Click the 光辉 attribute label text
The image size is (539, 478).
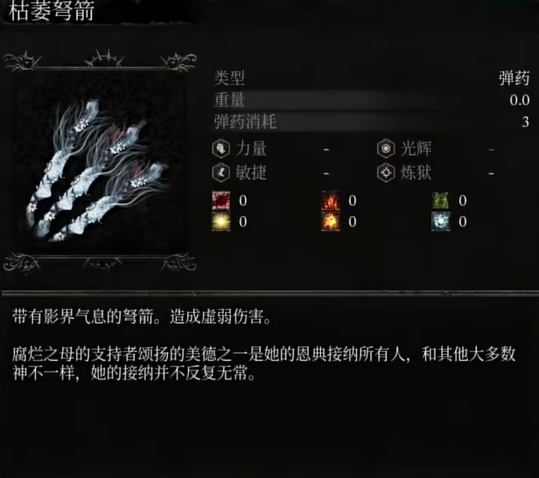[x=416, y=148]
